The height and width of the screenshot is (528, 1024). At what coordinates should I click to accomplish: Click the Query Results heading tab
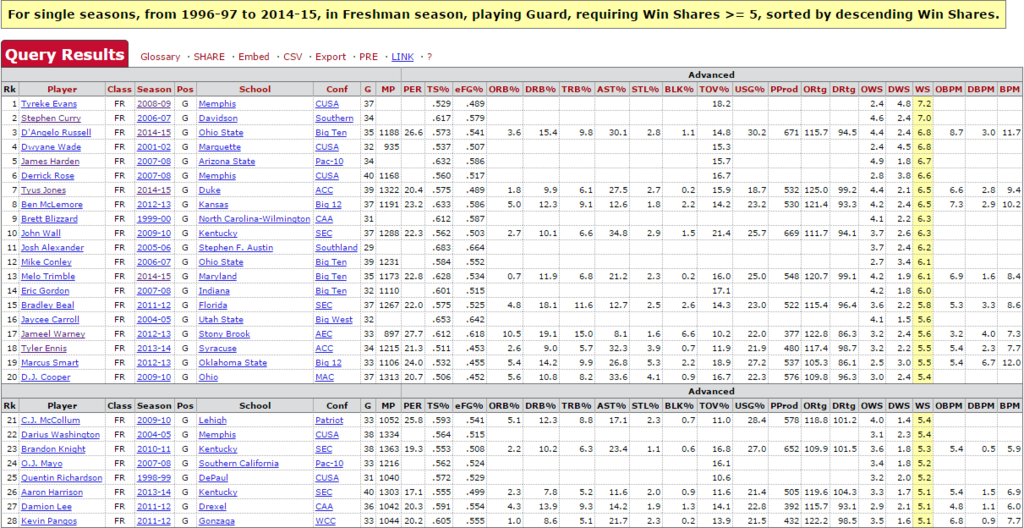(x=65, y=55)
